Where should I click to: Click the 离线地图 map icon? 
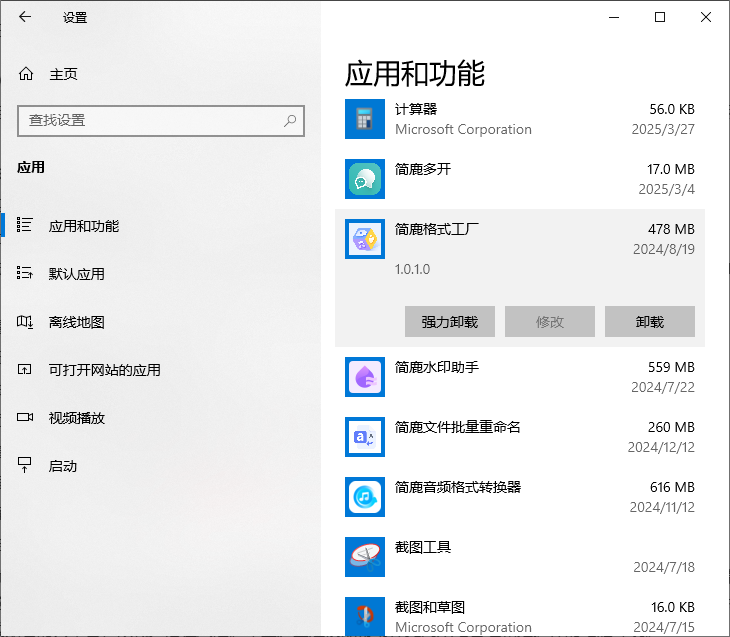pyautogui.click(x=25, y=321)
